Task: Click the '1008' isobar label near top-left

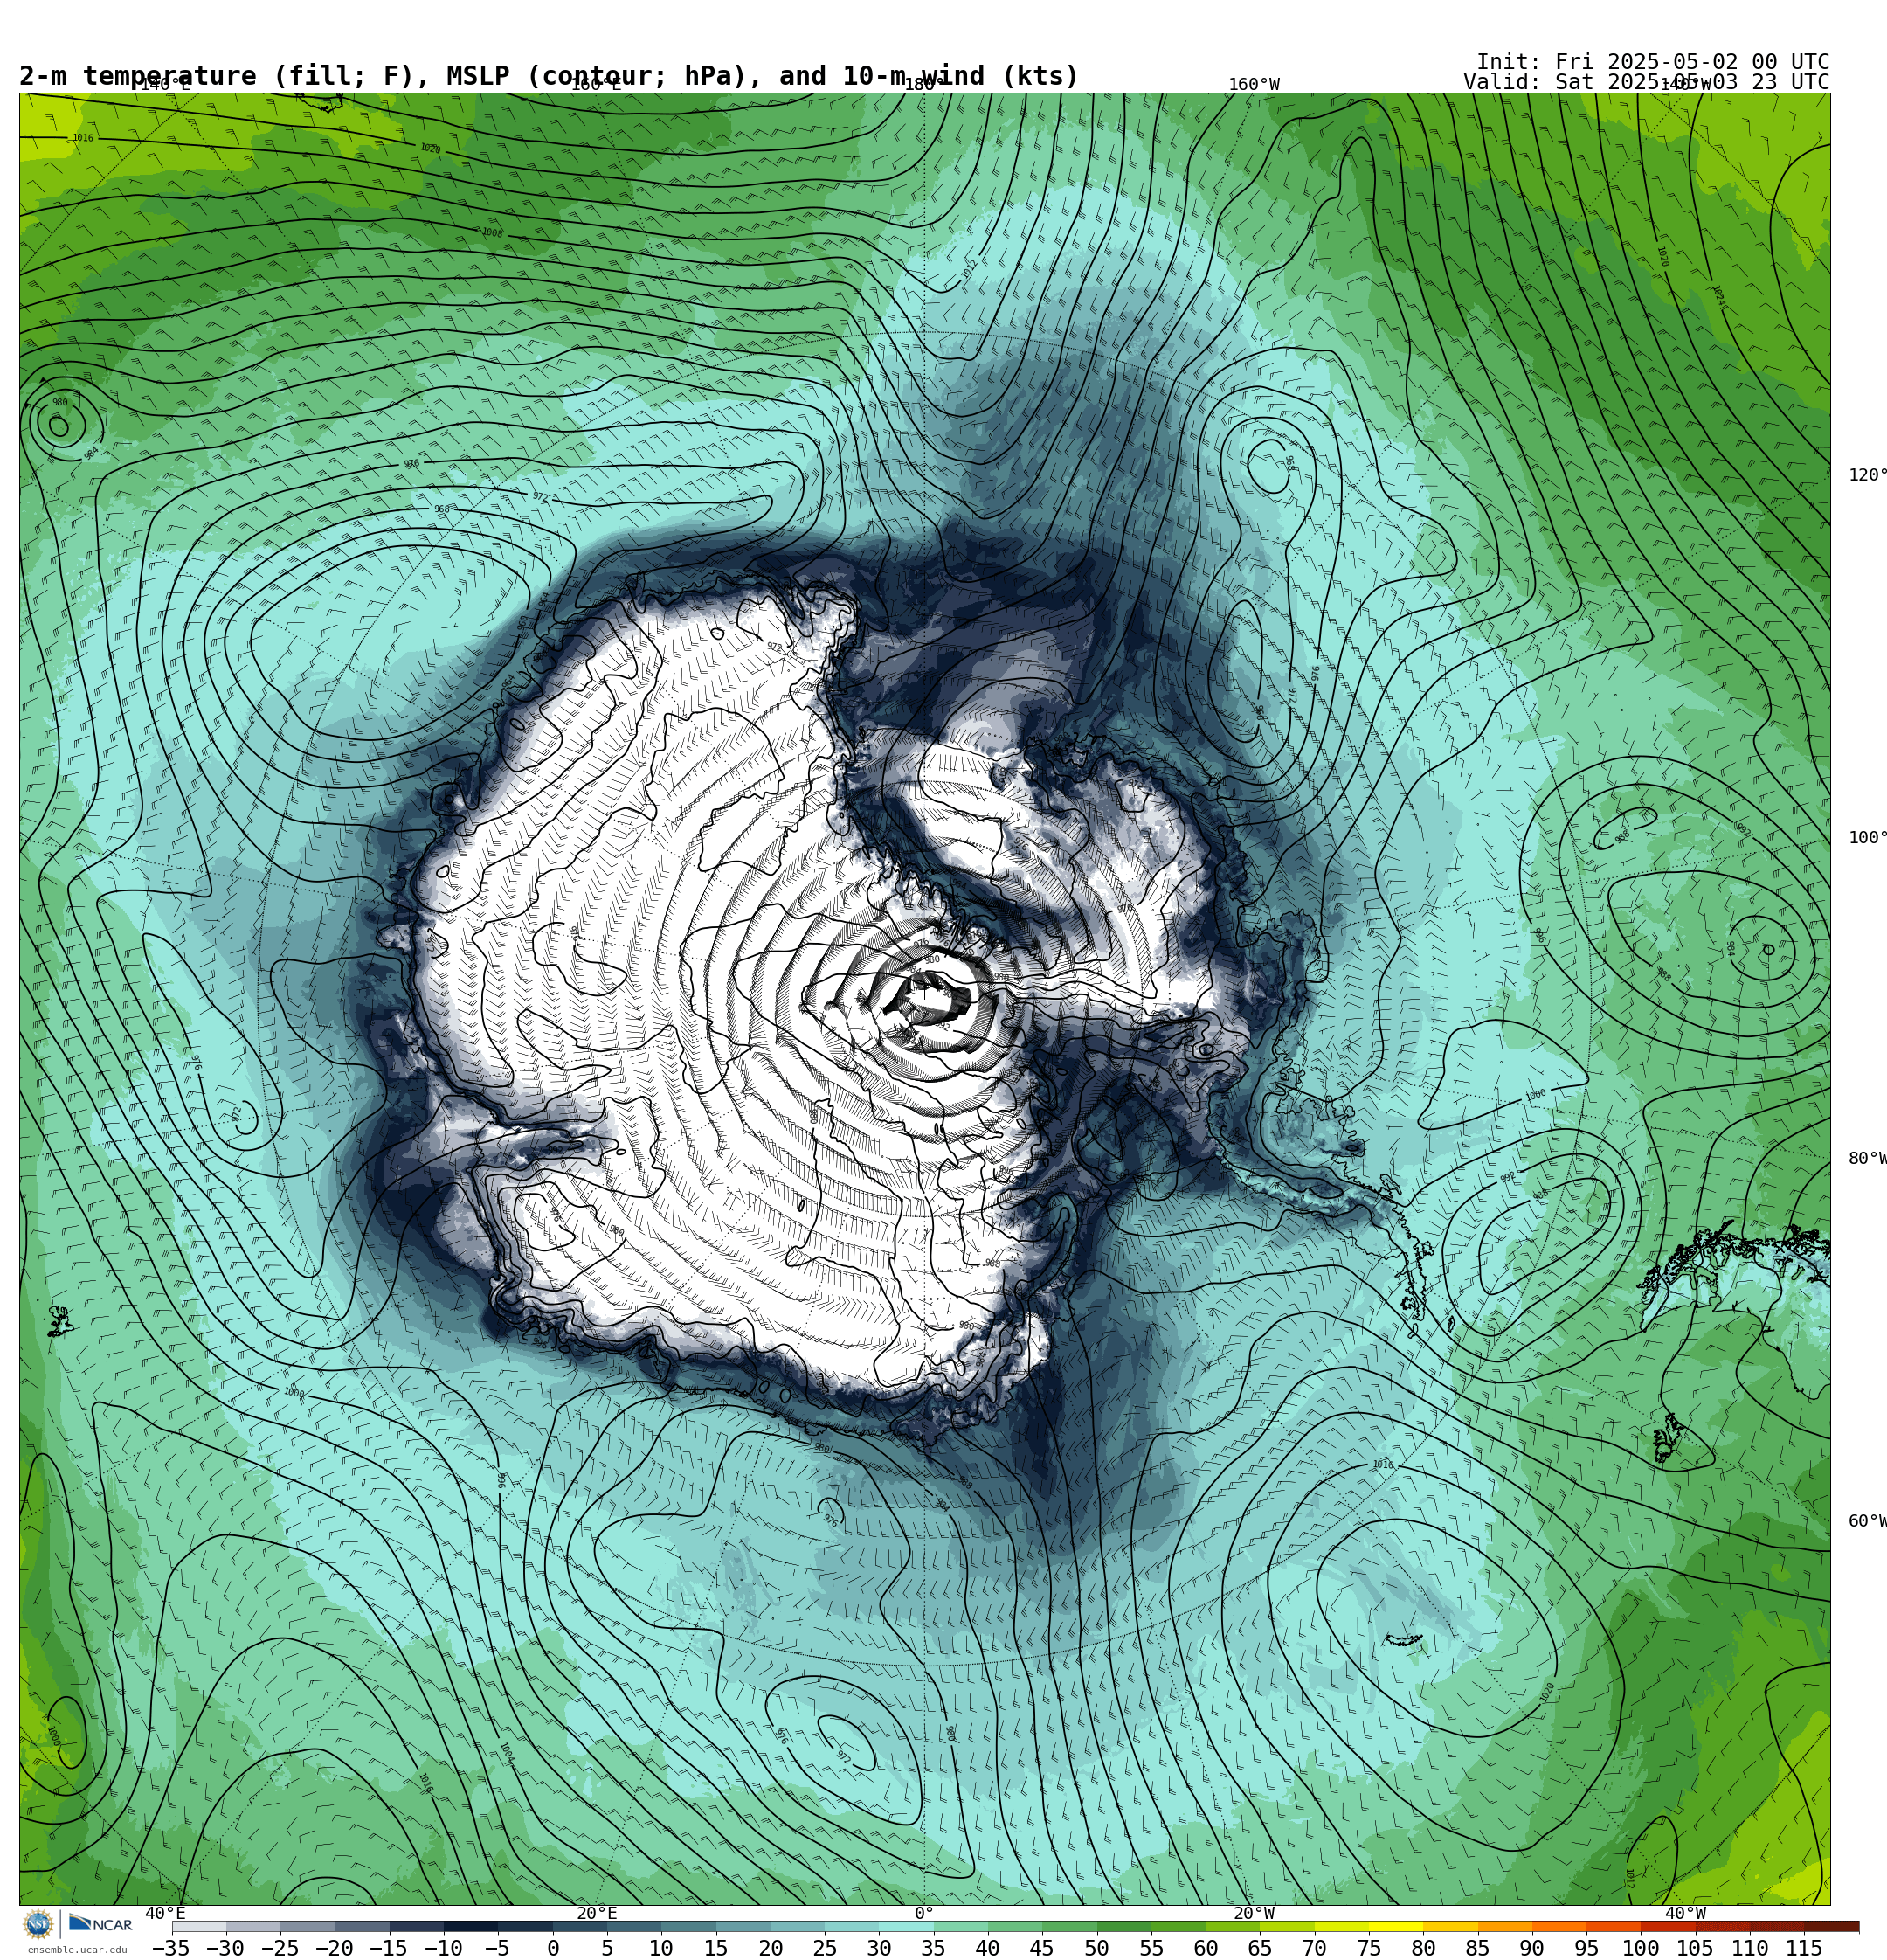Action: pyautogui.click(x=492, y=233)
